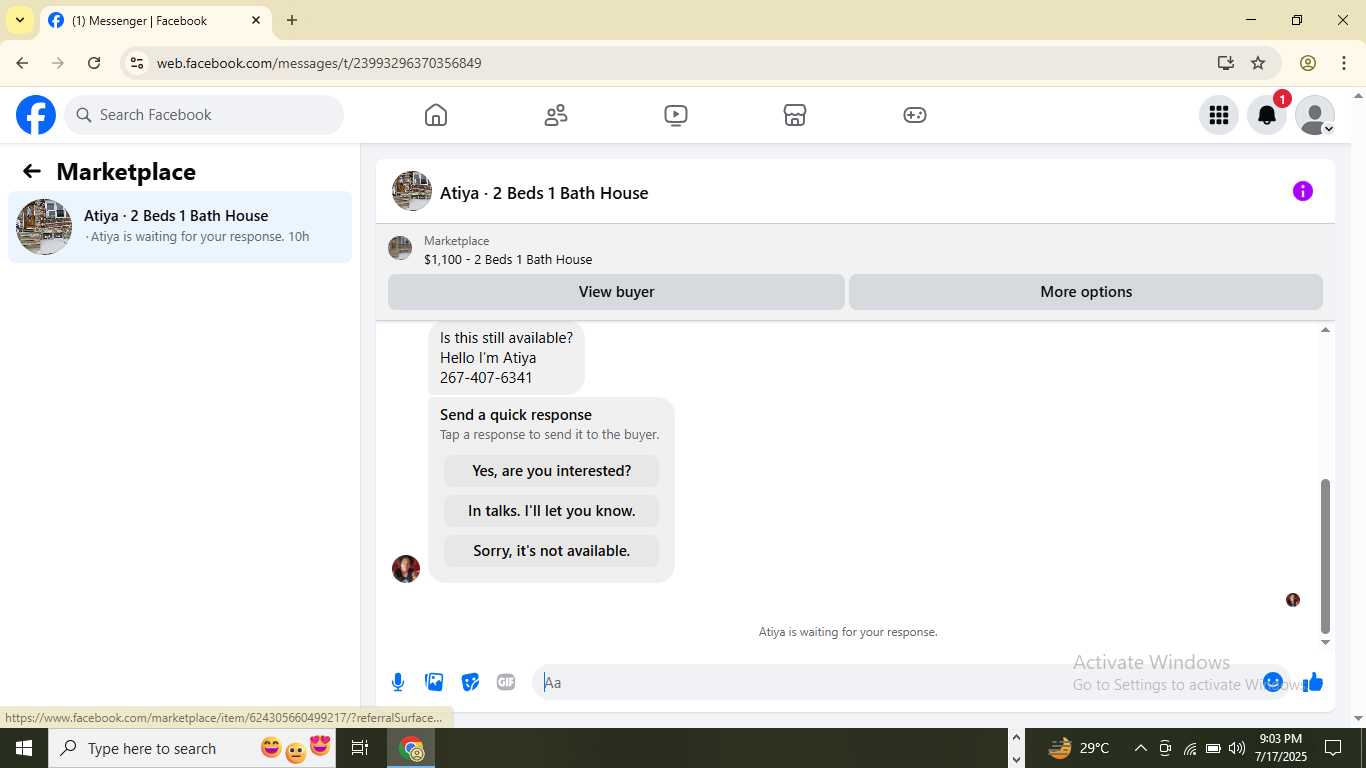
Task: Attach a photo with the image icon
Action: pyautogui.click(x=434, y=682)
